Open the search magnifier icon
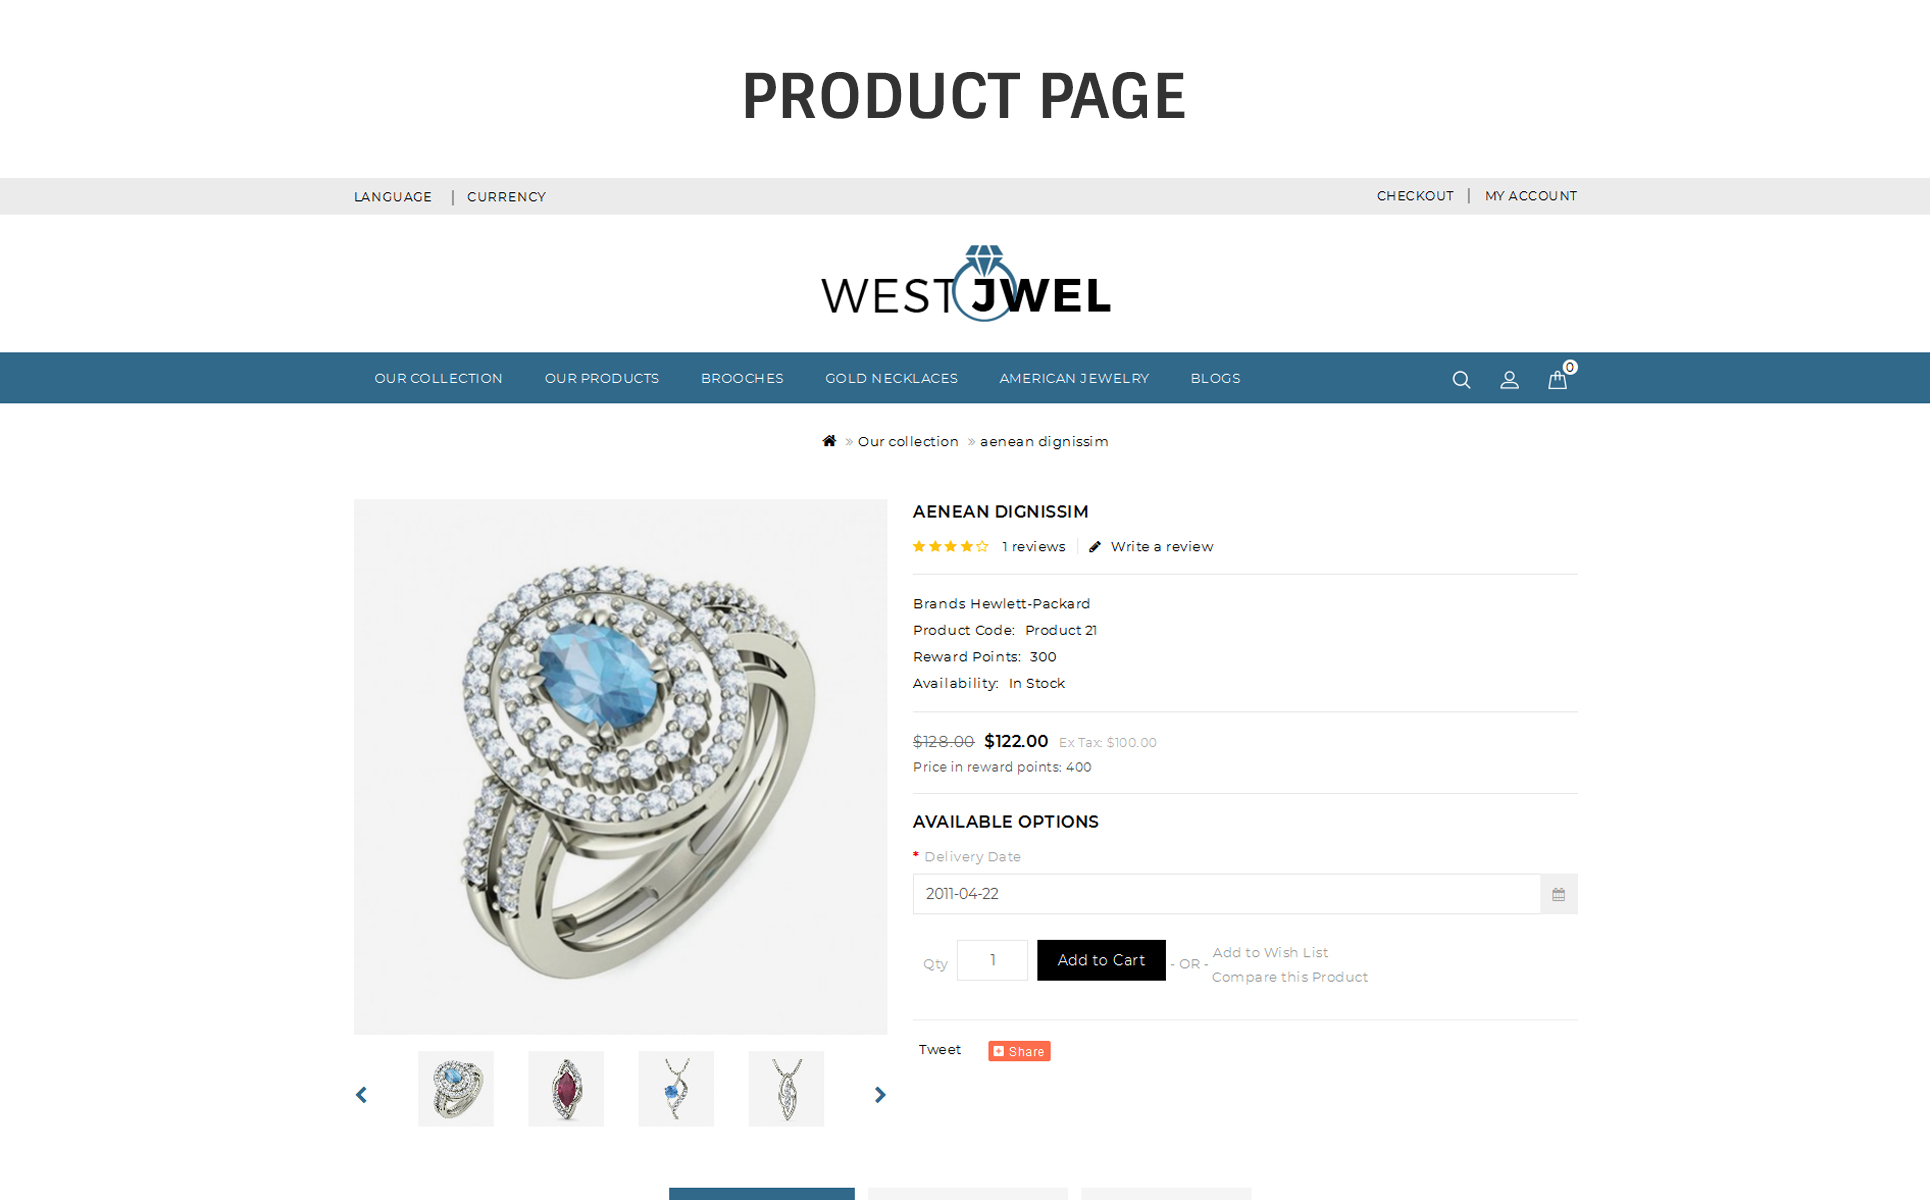This screenshot has width=1930, height=1200. click(1461, 380)
